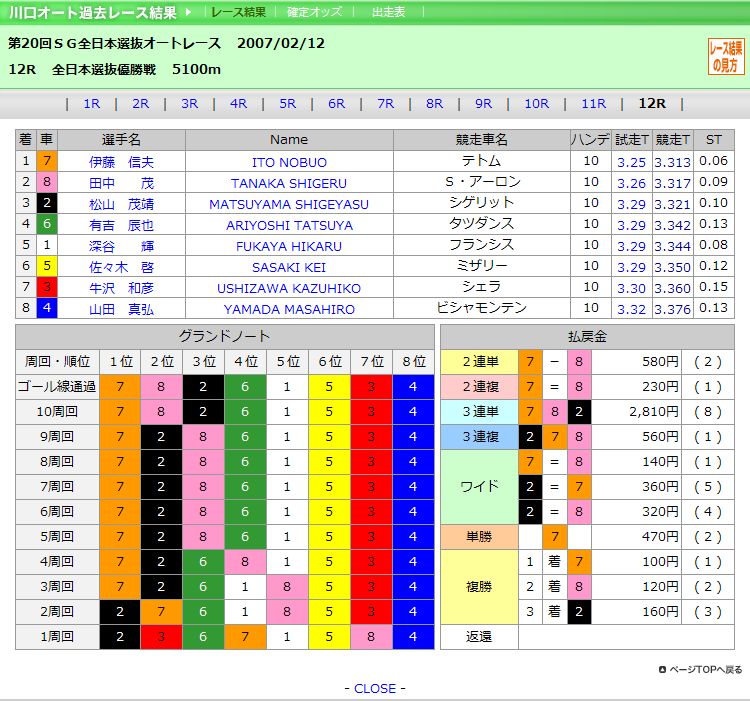Viewport: 750px width, 701px height.
Task: Open rider 佐々木 啓 profile link
Action: (121, 267)
